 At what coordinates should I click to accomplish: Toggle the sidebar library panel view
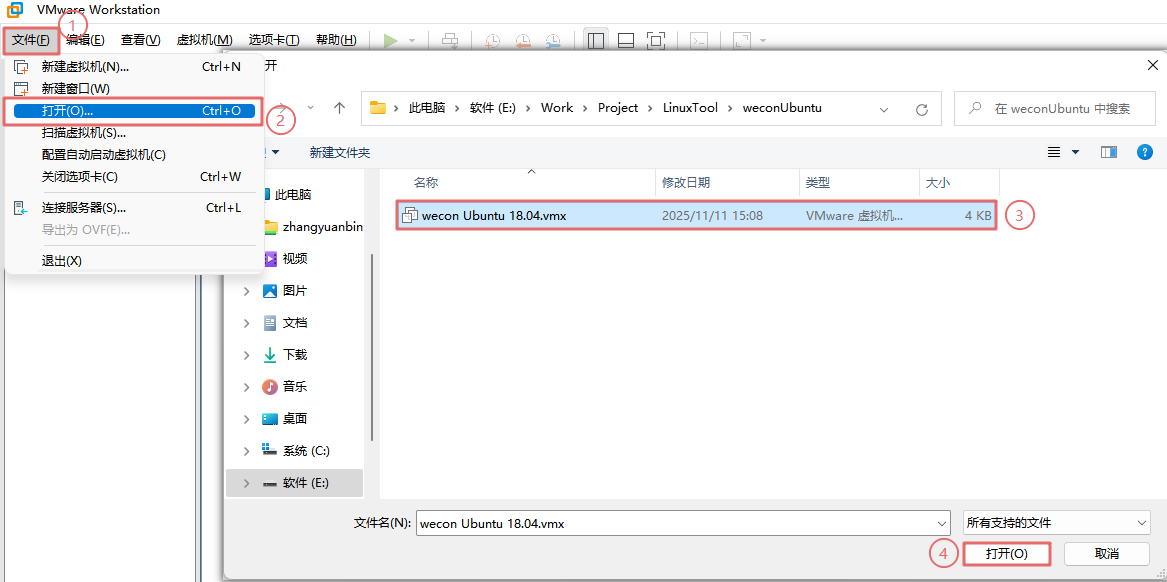[596, 40]
